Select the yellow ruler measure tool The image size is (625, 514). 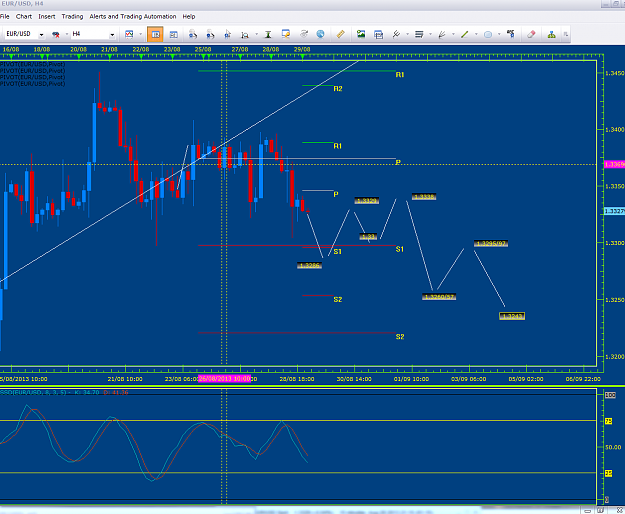[x=340, y=34]
